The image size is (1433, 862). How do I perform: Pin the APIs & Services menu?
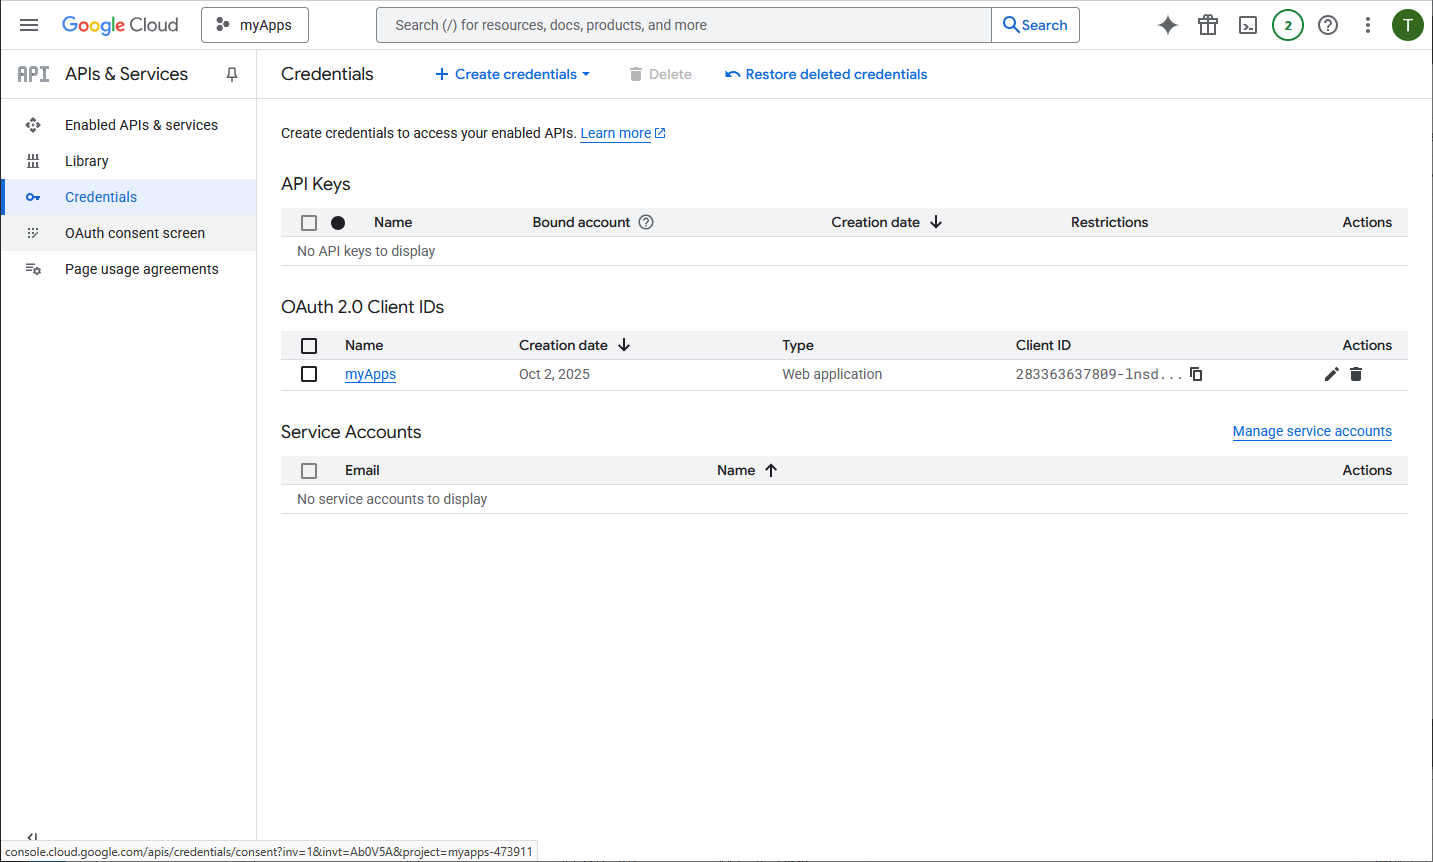pyautogui.click(x=232, y=74)
